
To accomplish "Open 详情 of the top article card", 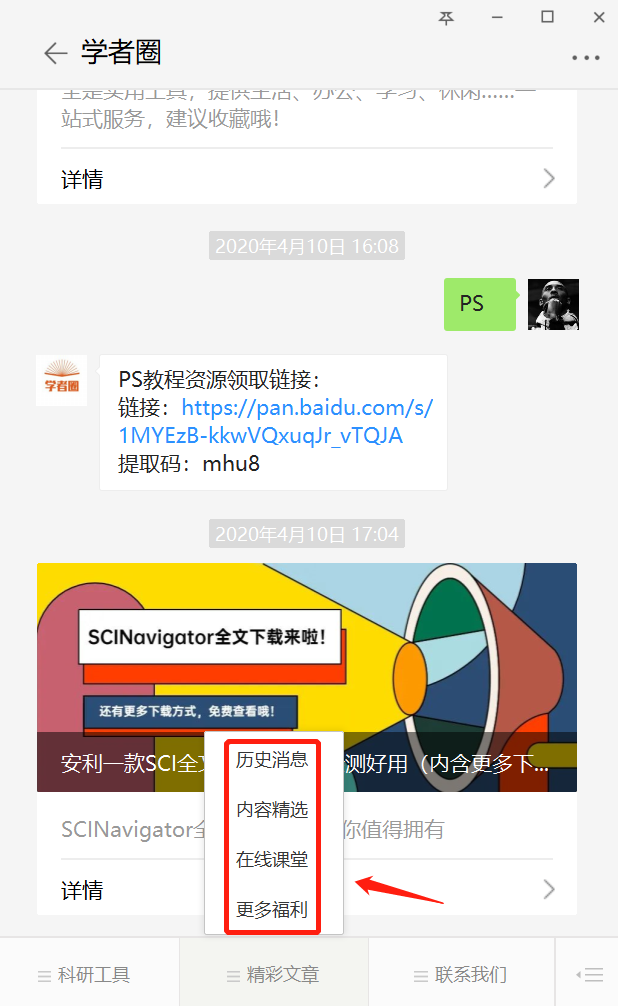I will pyautogui.click(x=307, y=179).
